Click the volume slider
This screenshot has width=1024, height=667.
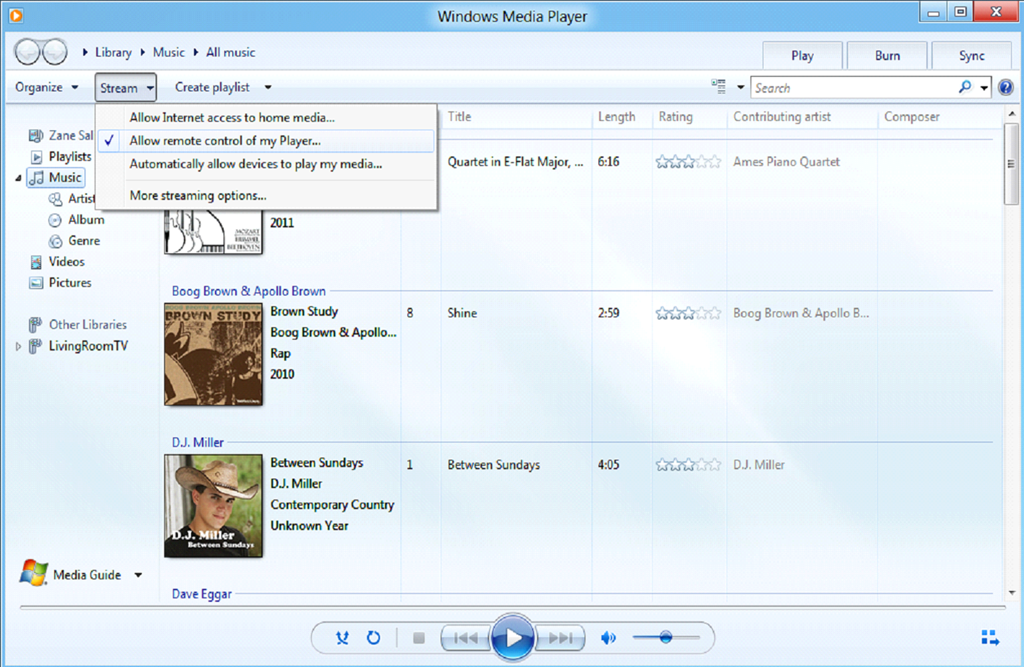[x=666, y=637]
